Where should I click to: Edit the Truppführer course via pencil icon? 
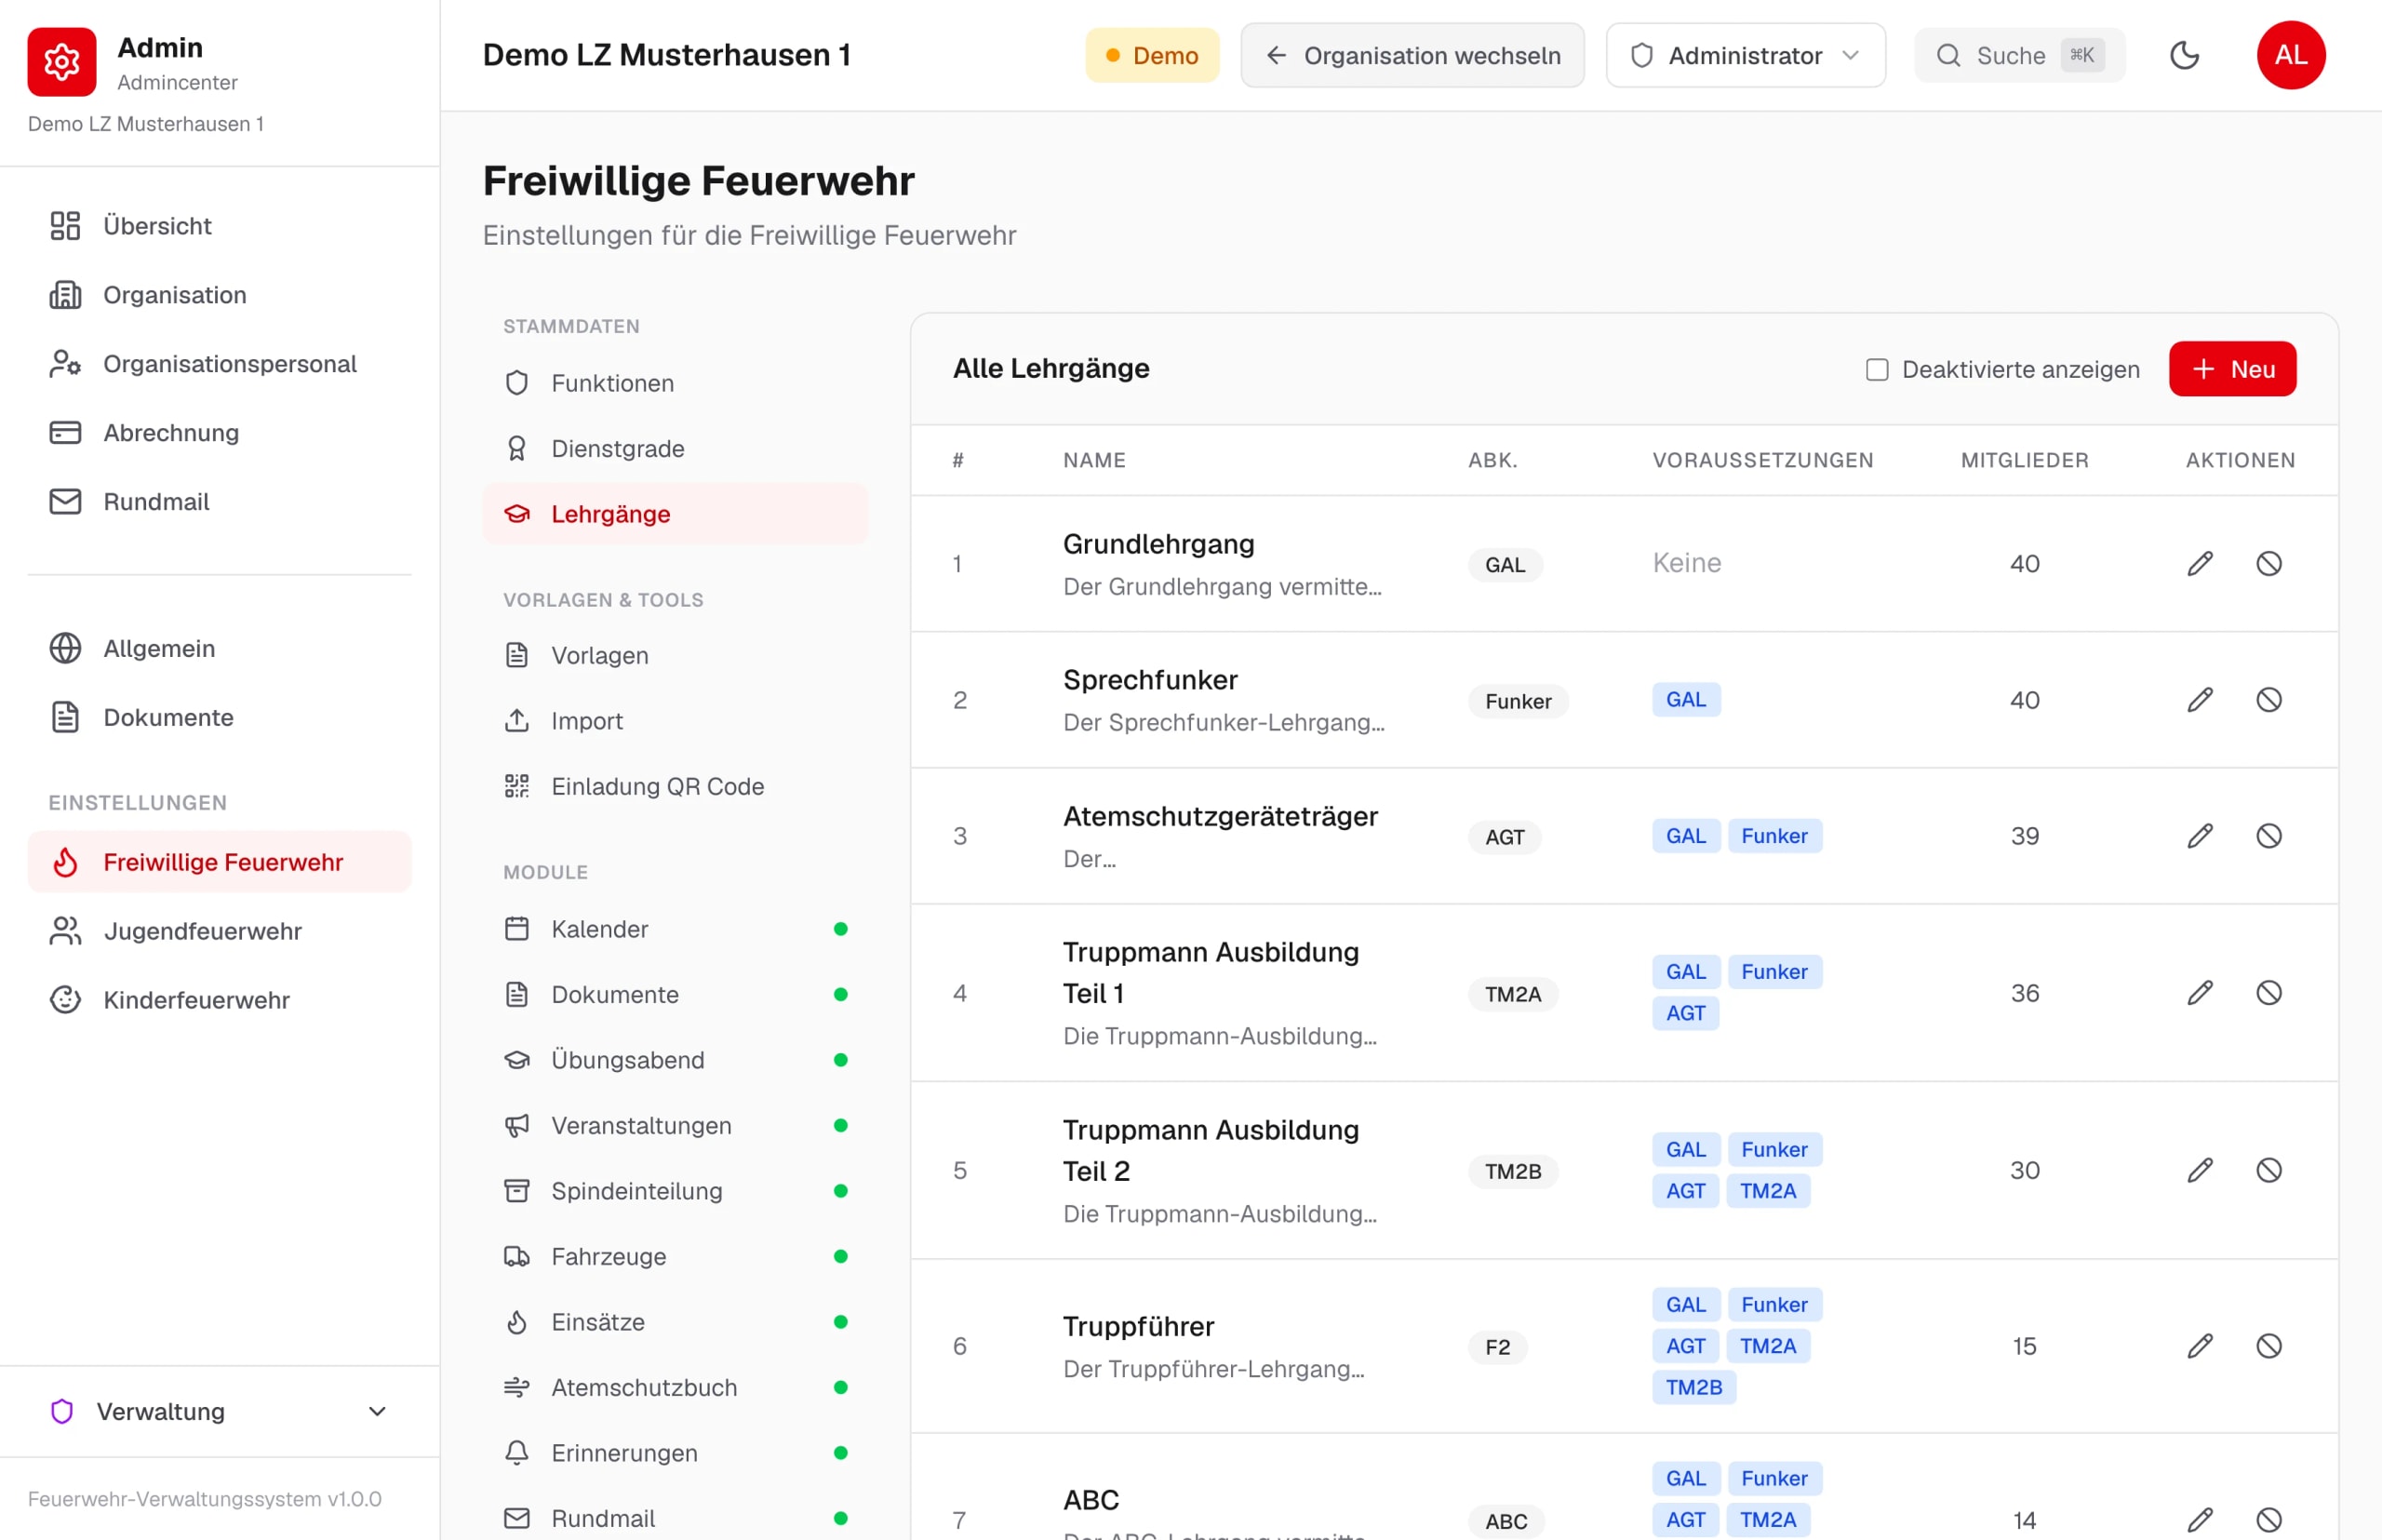pyautogui.click(x=2199, y=1346)
